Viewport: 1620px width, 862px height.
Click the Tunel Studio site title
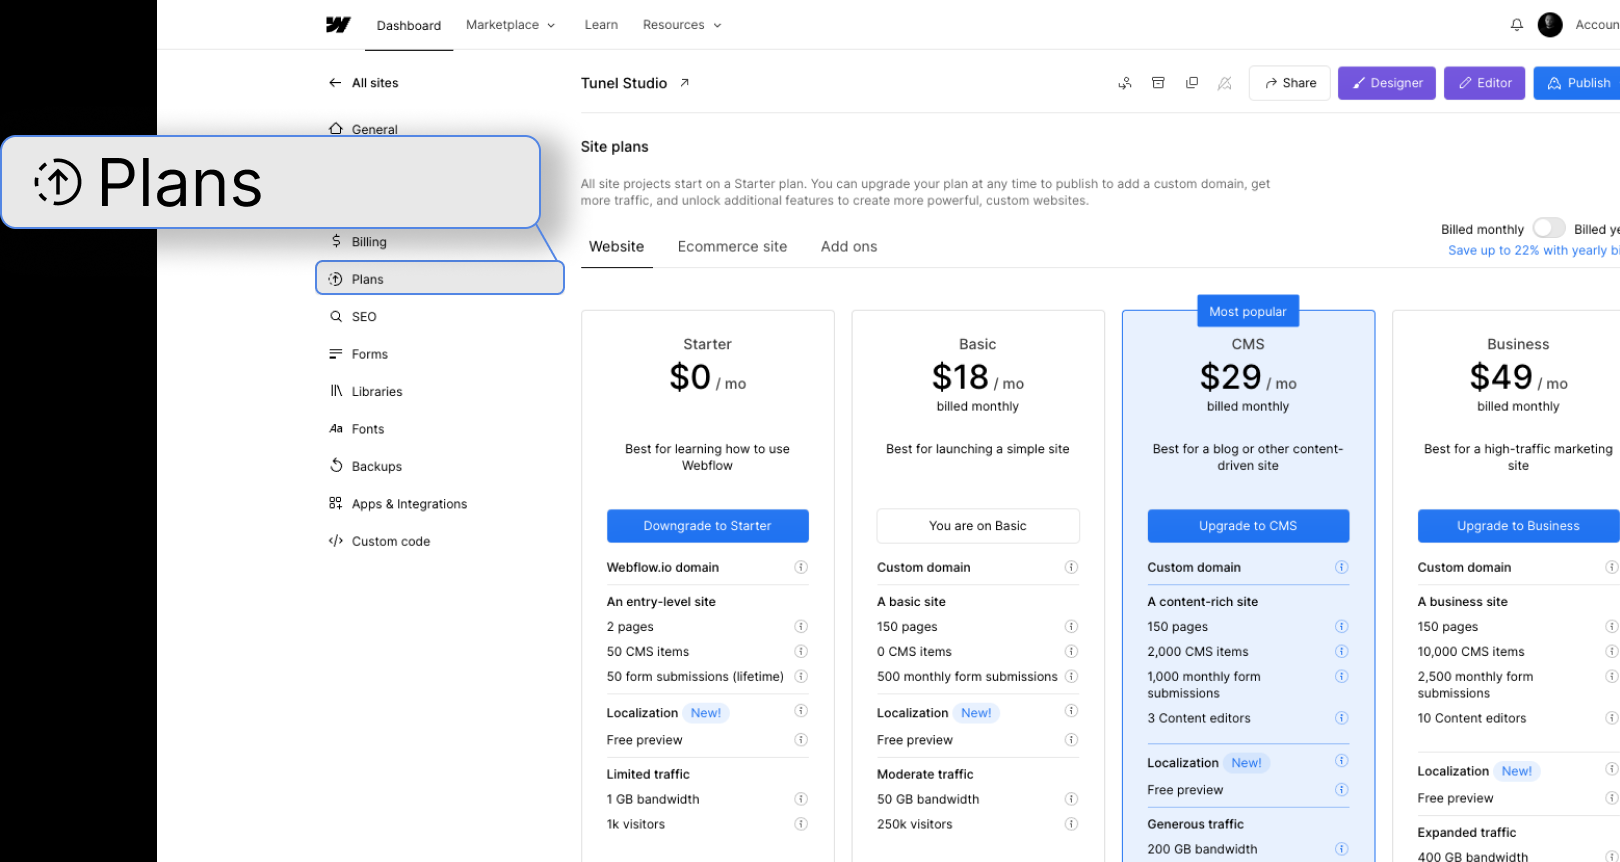(x=624, y=83)
